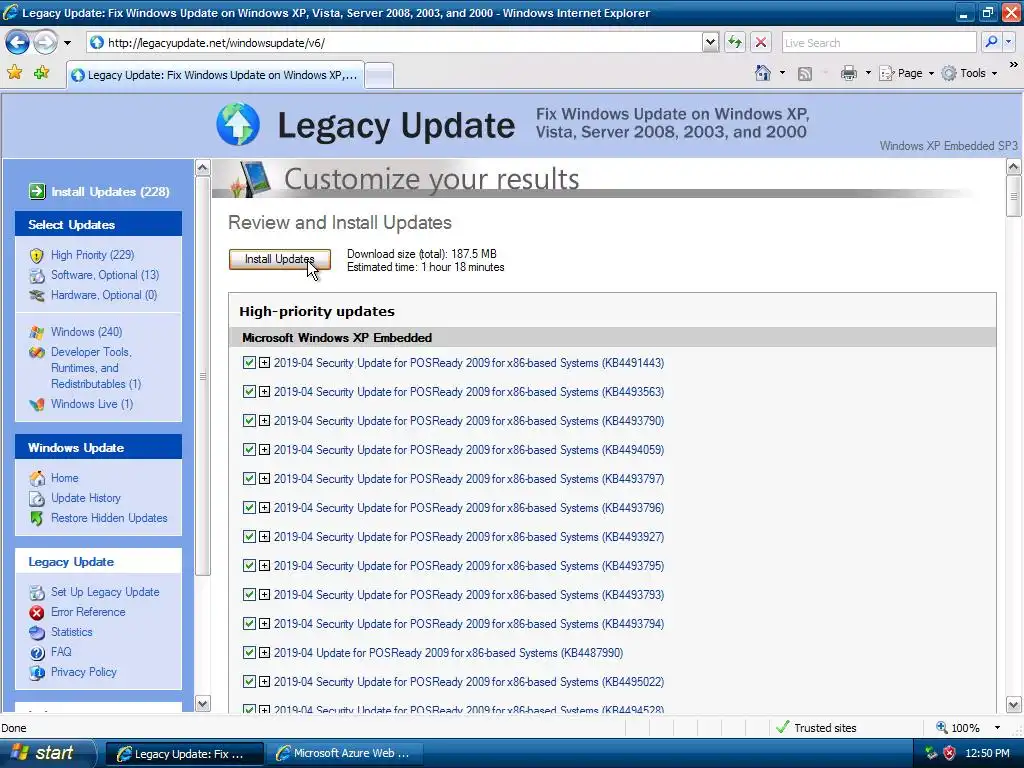Screen dimensions: 1024x768
Task: Open the Statistics link
Action: point(72,632)
